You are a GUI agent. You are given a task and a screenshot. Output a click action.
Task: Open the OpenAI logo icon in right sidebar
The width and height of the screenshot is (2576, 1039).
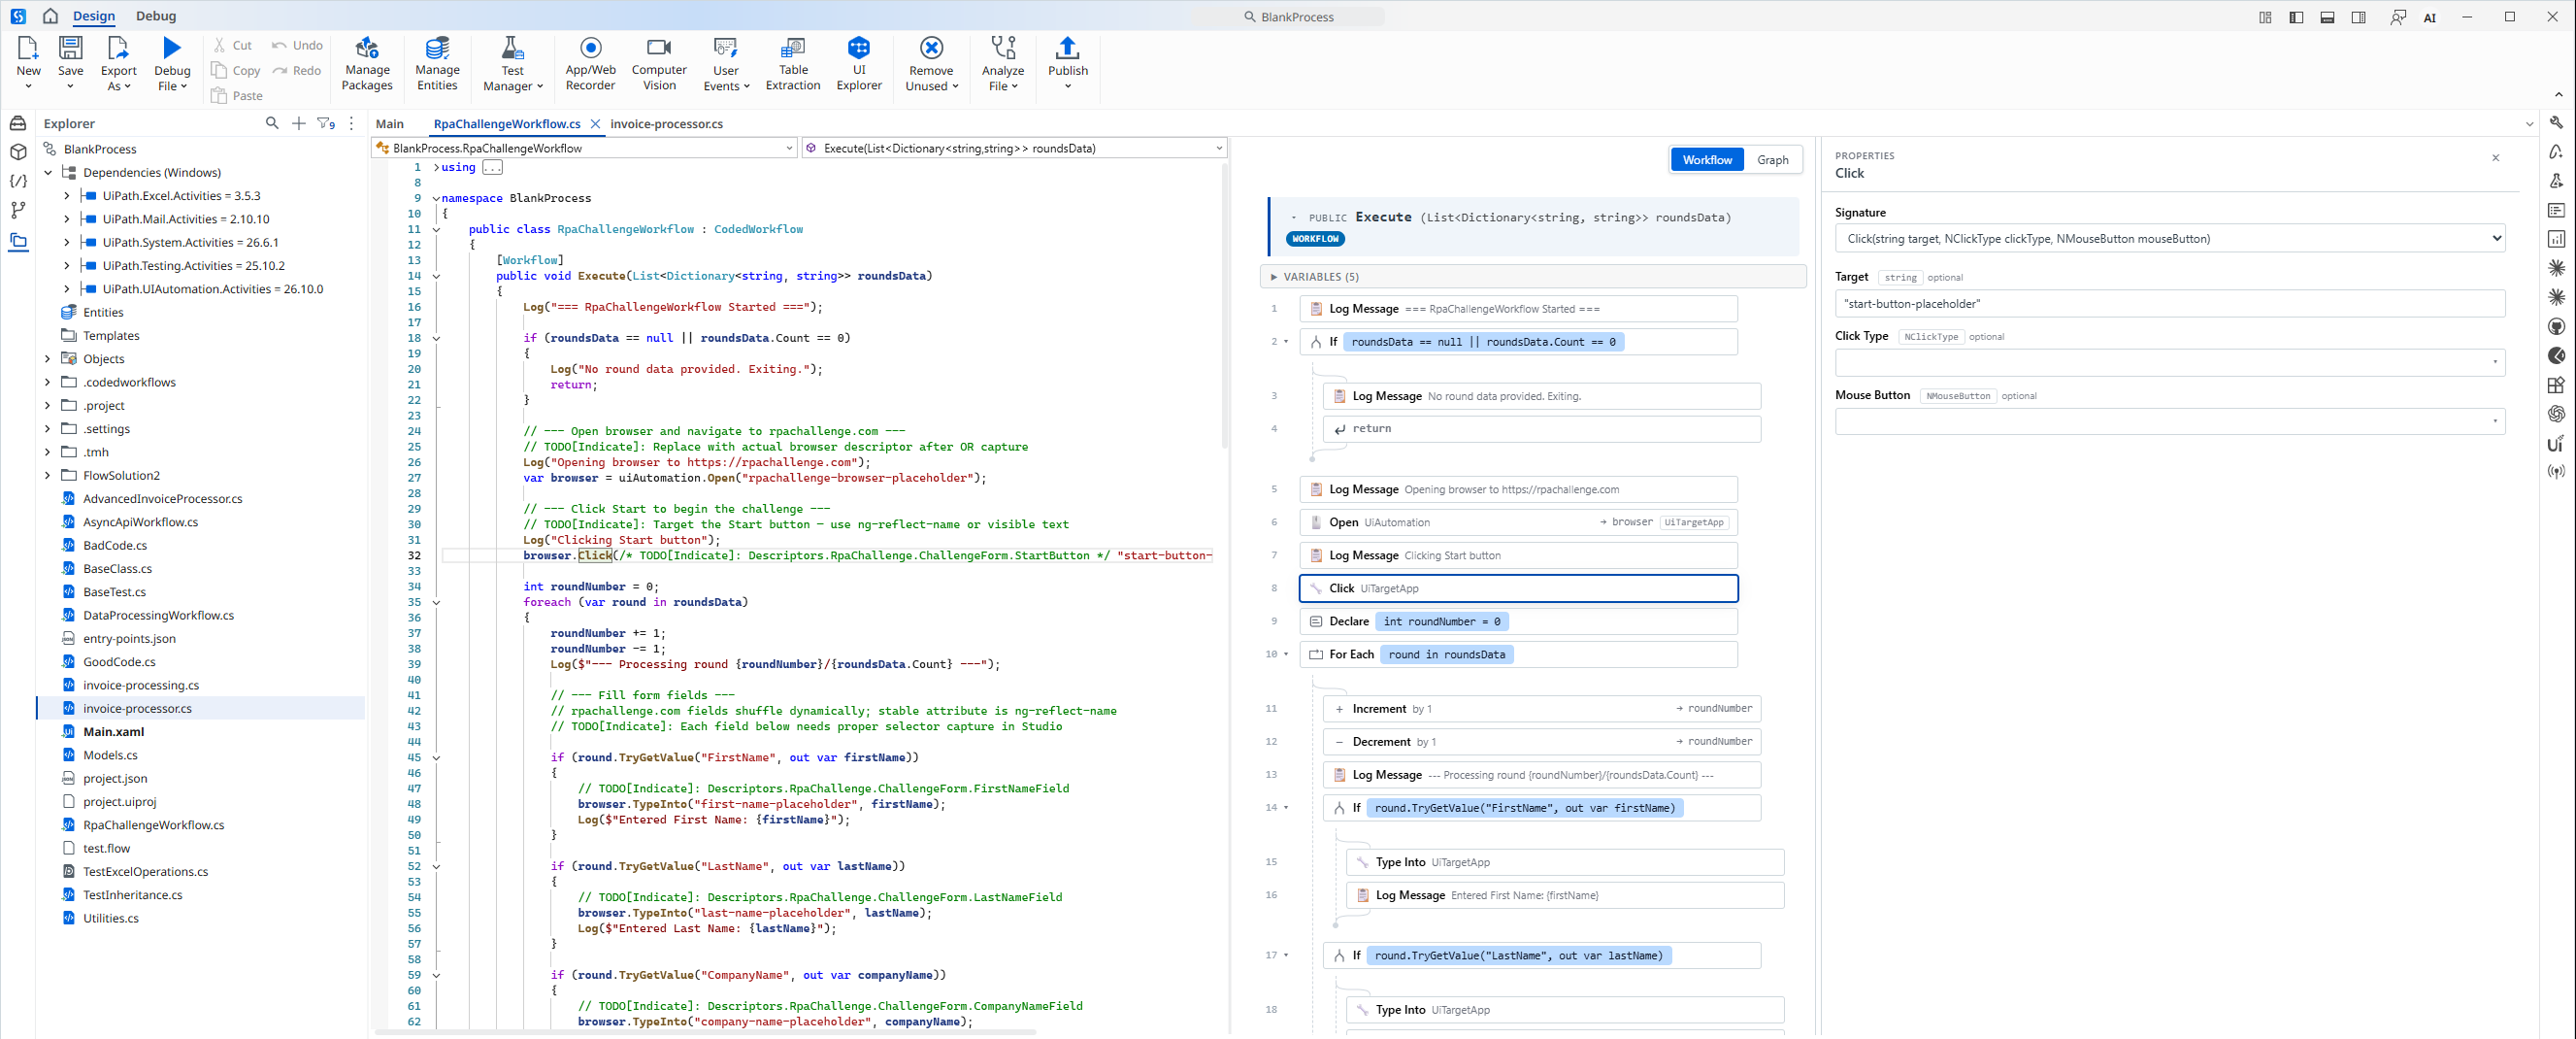coord(2556,413)
